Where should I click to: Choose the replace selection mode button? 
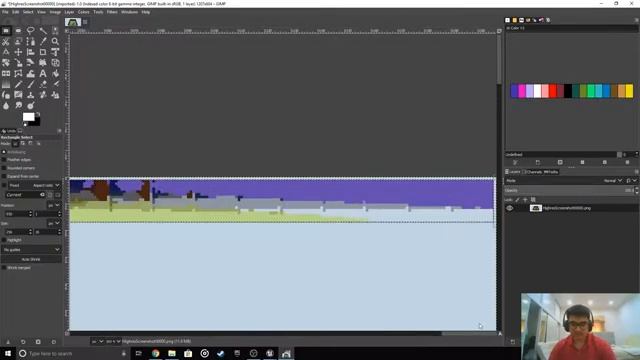(16, 144)
